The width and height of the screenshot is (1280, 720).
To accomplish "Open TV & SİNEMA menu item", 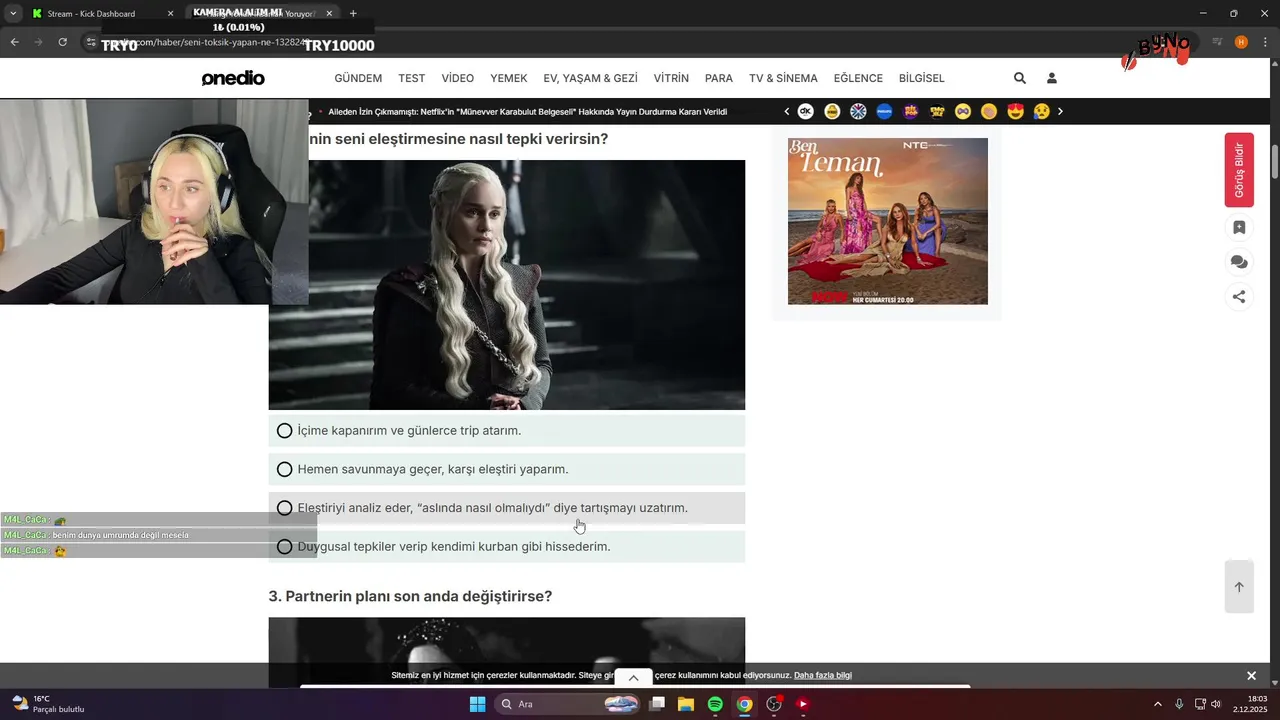I will [783, 78].
